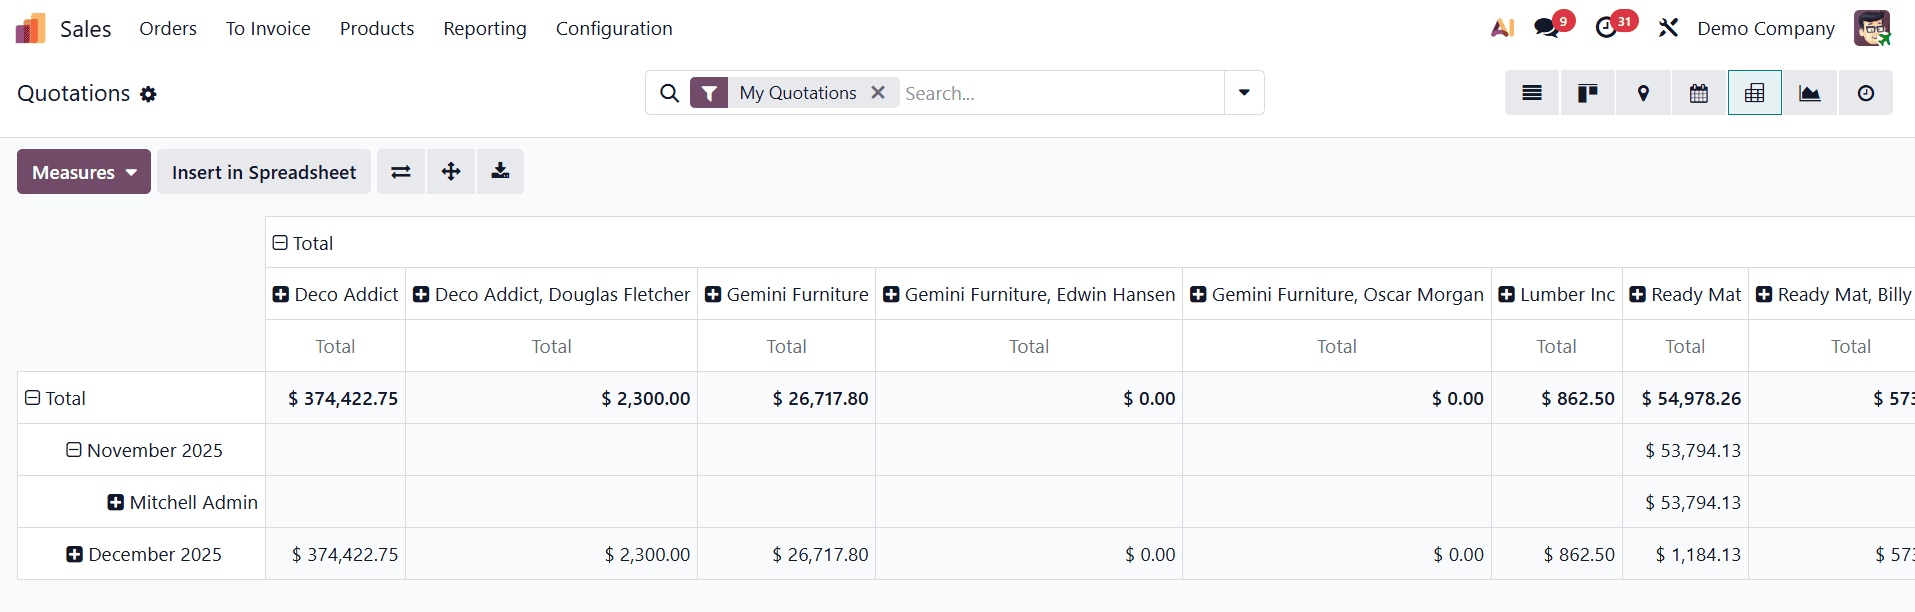Switch to map view
This screenshot has height=612, width=1915.
pyautogui.click(x=1643, y=93)
